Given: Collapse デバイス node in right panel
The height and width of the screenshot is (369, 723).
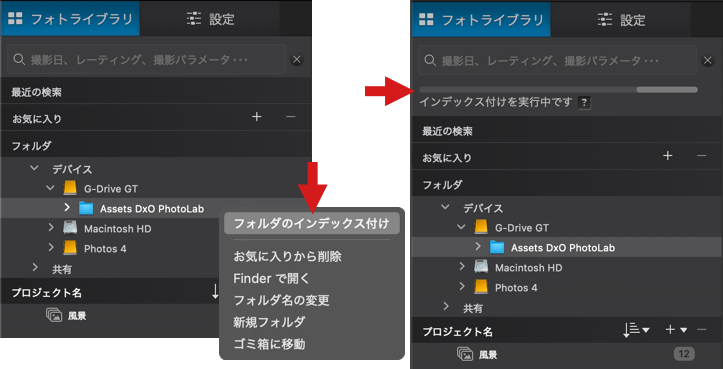Looking at the screenshot, I should coord(445,207).
